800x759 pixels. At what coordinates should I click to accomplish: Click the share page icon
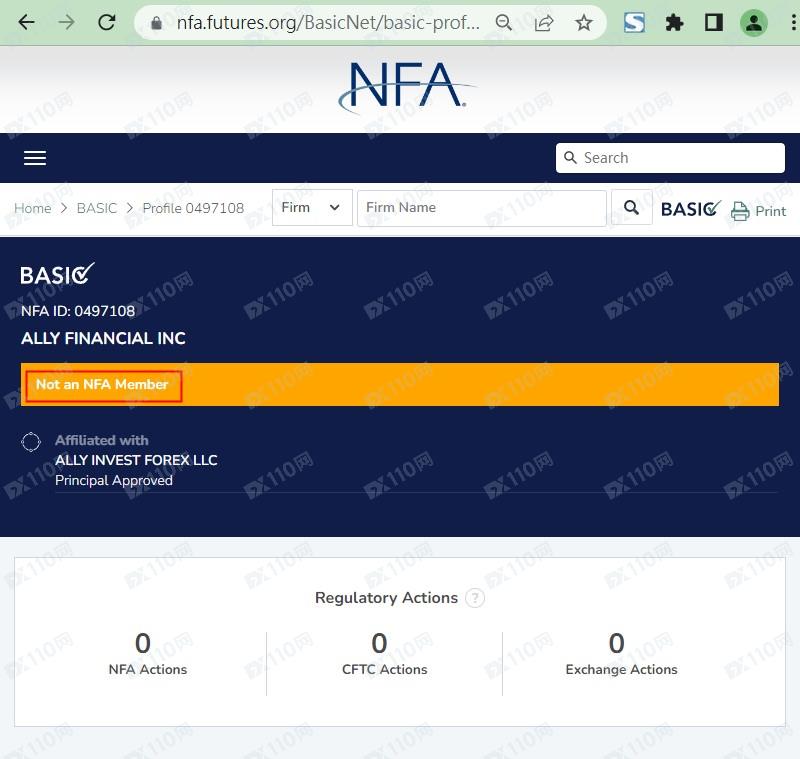[x=544, y=22]
